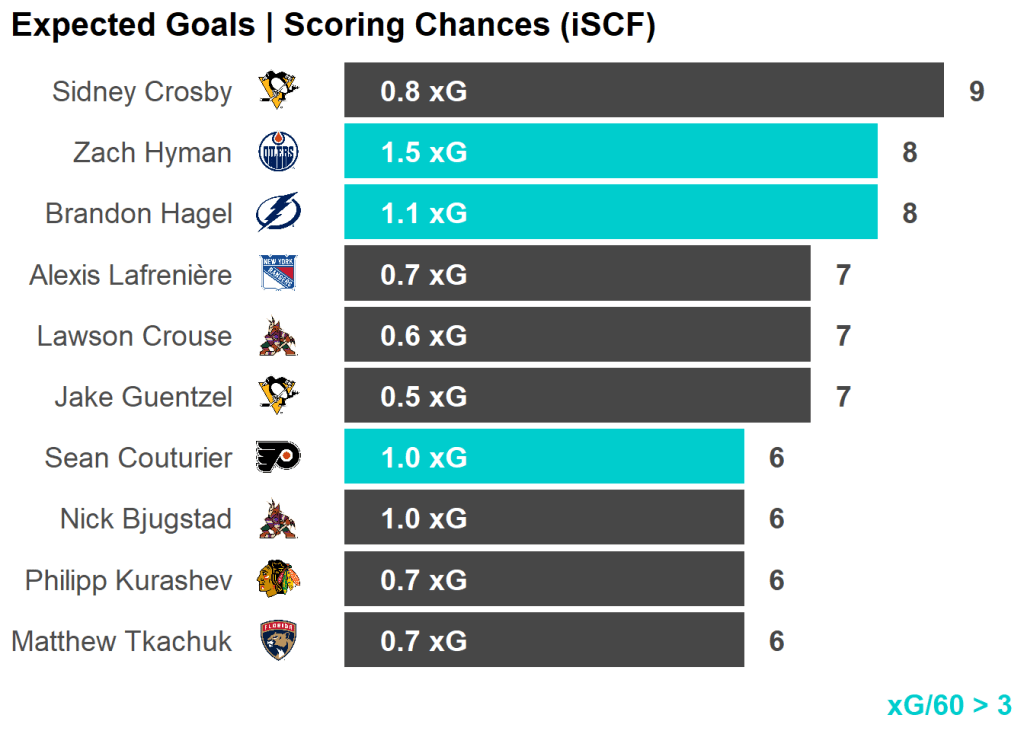Click the 9 value next to Crosby's bar
Image resolution: width=1024 pixels, height=731 pixels.
[976, 92]
